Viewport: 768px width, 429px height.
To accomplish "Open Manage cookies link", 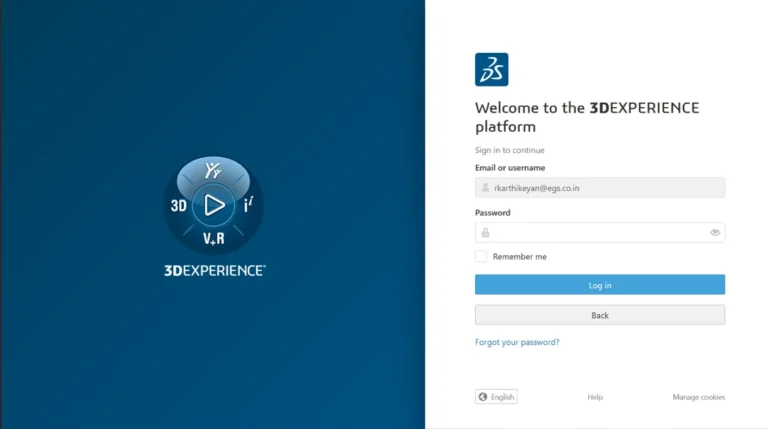I will click(698, 397).
